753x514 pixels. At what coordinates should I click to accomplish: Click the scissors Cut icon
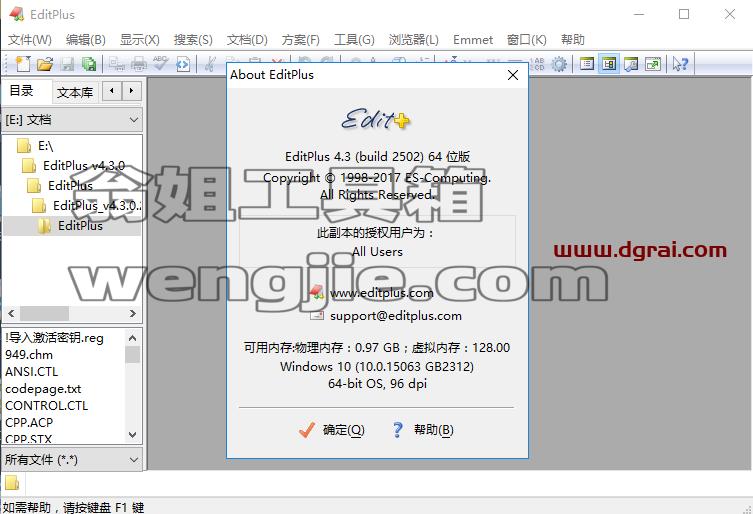[x=210, y=64]
